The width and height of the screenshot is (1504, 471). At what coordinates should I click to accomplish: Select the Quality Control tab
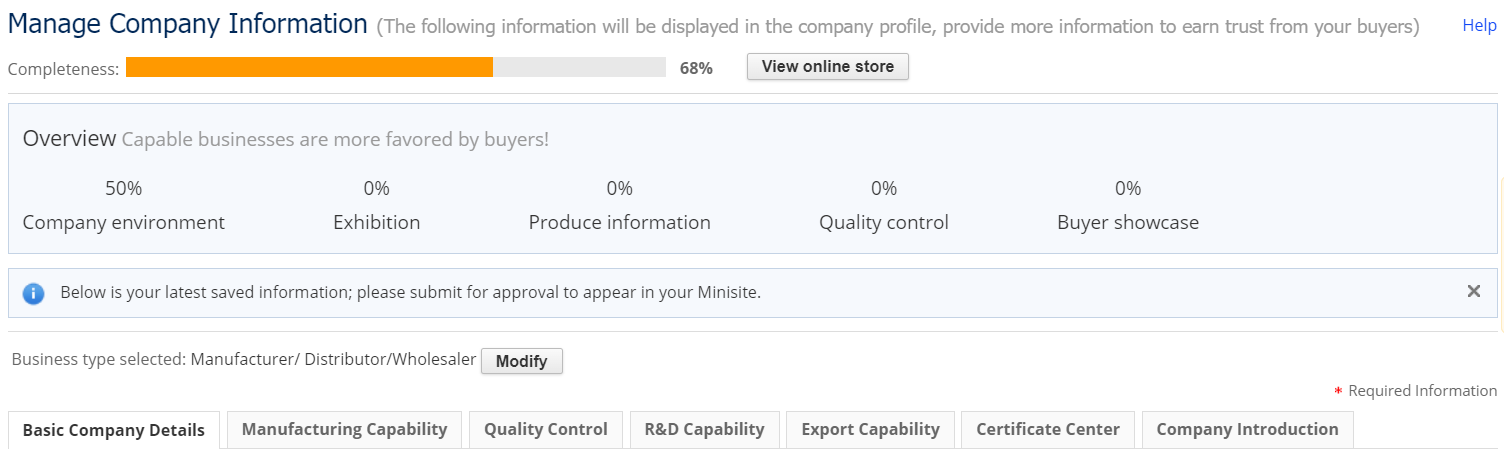545,429
